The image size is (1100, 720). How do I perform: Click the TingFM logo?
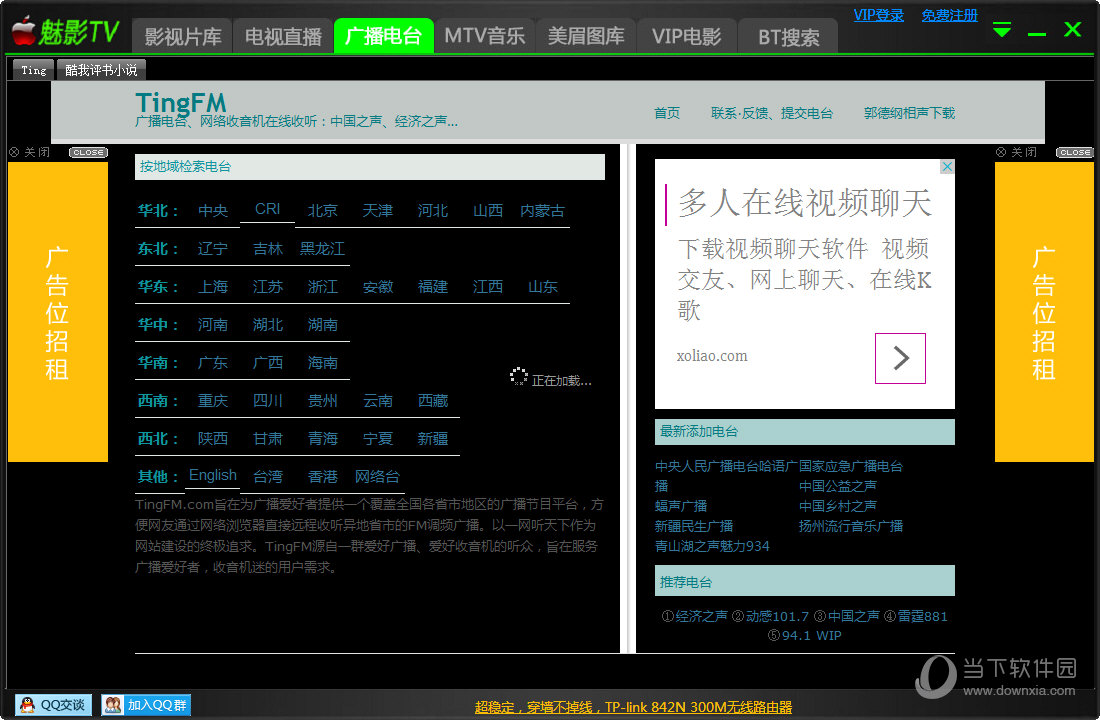tap(180, 103)
